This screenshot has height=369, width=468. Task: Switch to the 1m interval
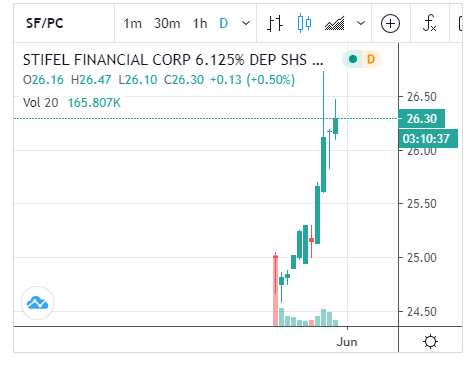click(132, 24)
